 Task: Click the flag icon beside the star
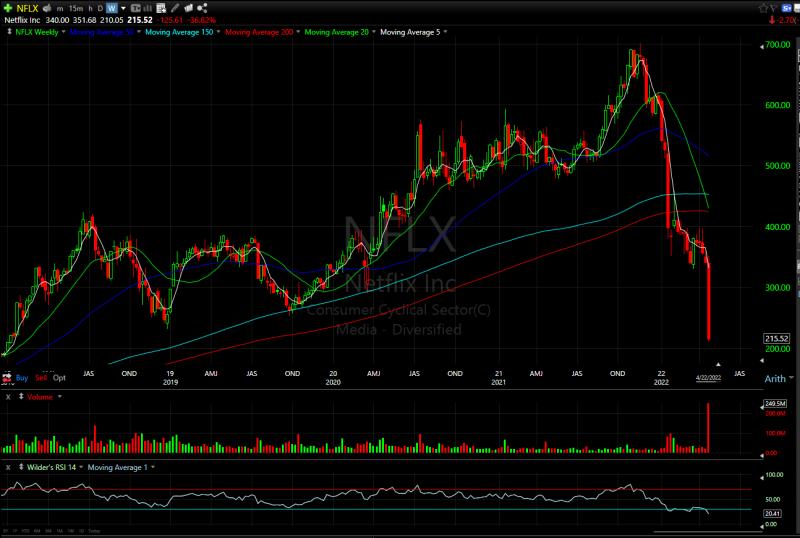click(x=774, y=8)
